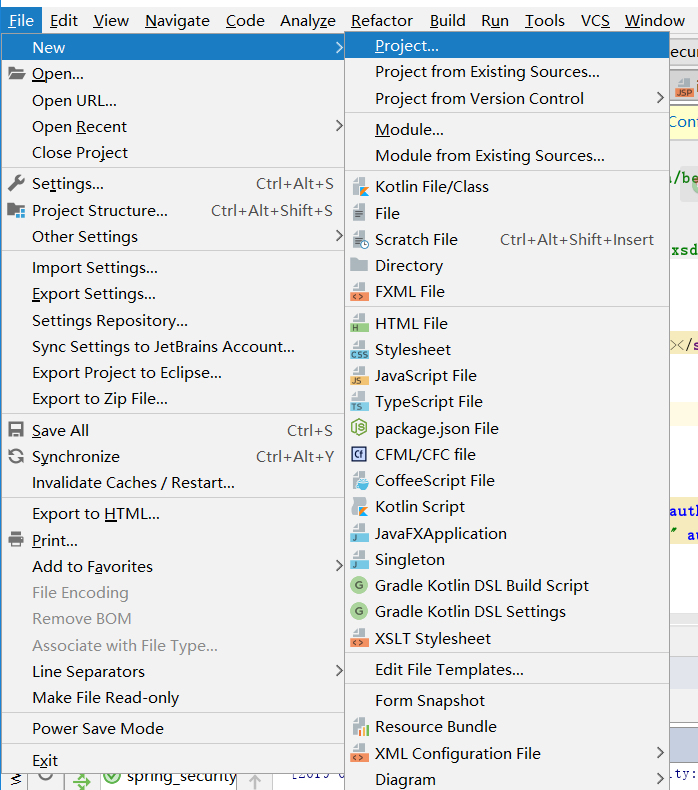This screenshot has width=698, height=790.
Task: Click the HTML File icon
Action: point(359,323)
